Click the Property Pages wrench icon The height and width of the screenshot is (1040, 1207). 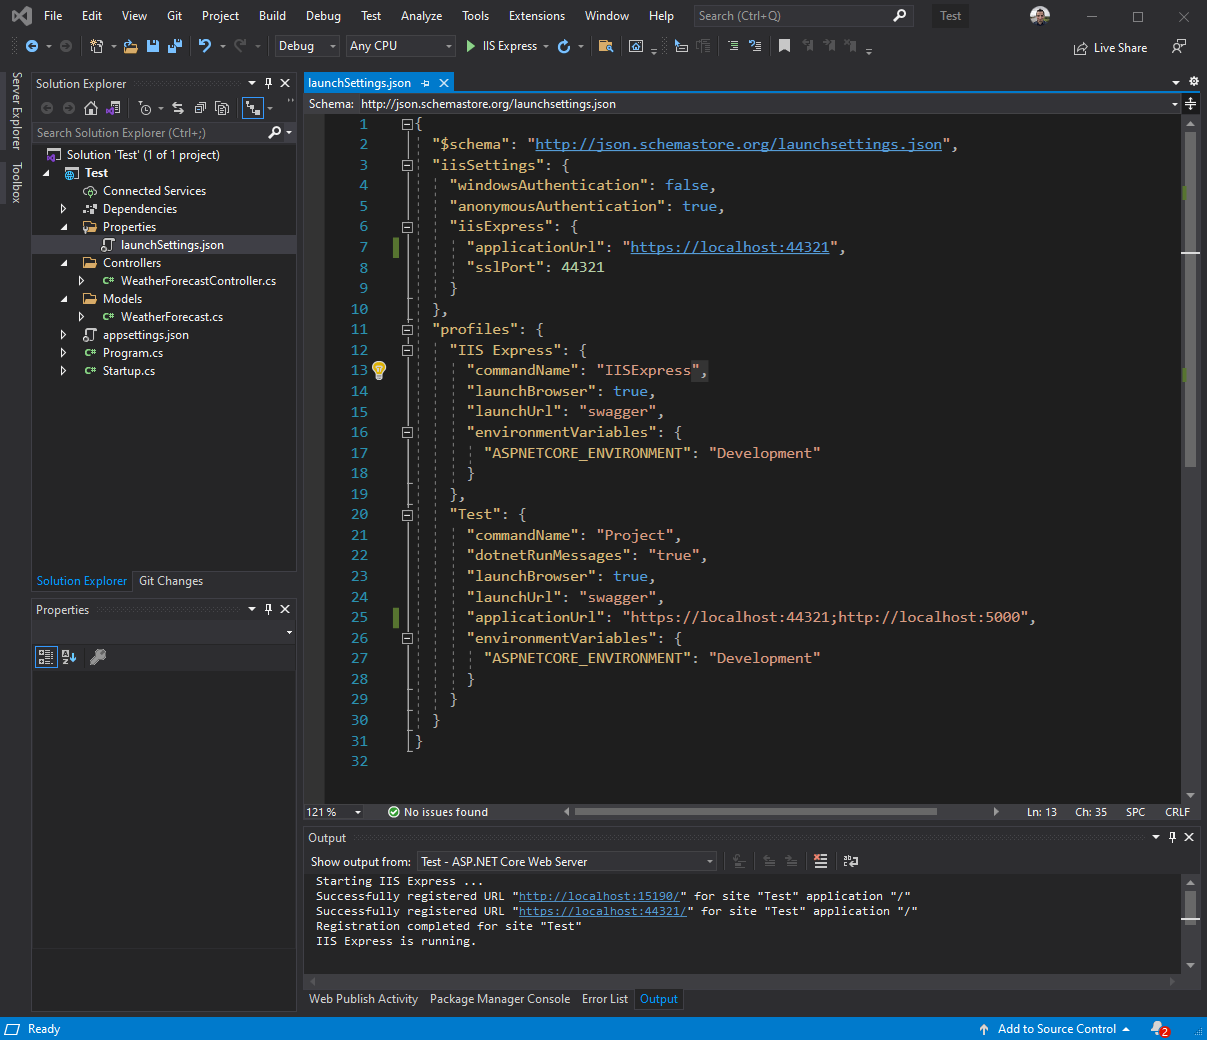[x=98, y=657]
